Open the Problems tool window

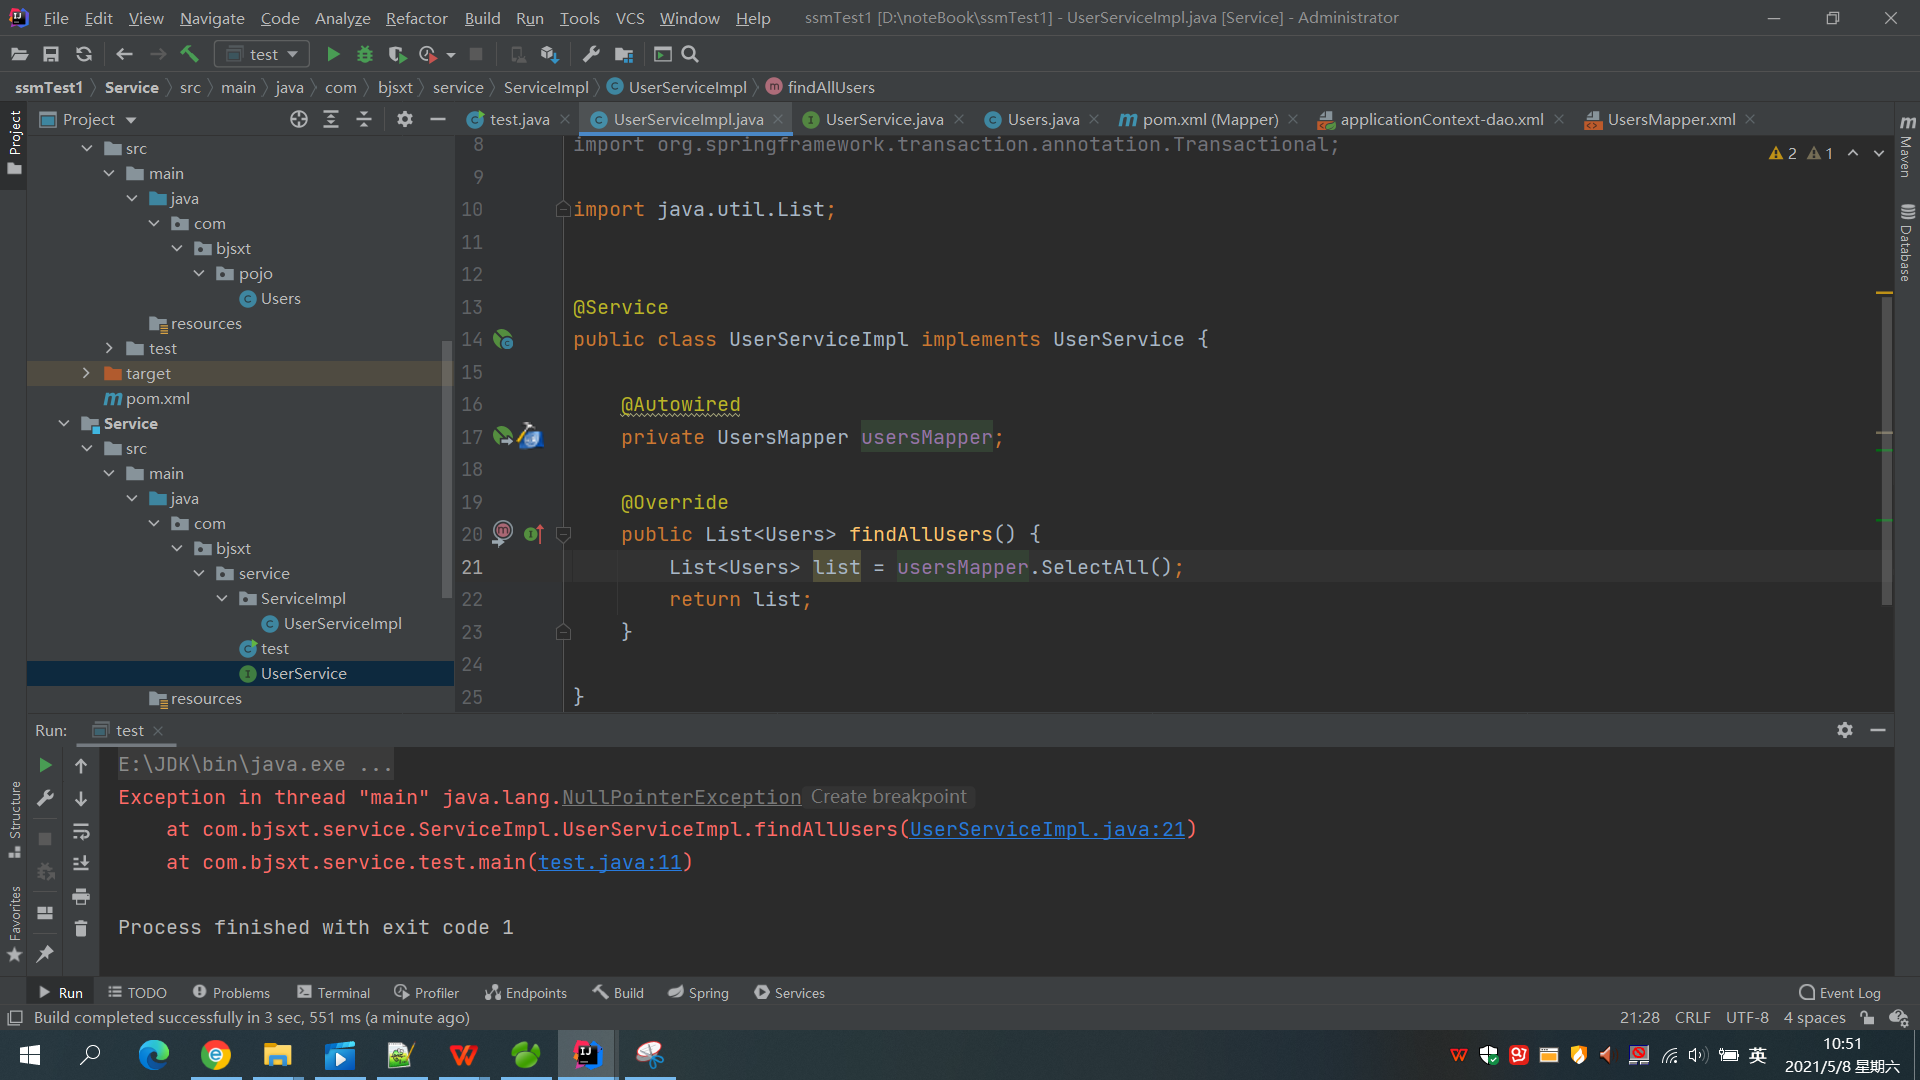pos(231,993)
